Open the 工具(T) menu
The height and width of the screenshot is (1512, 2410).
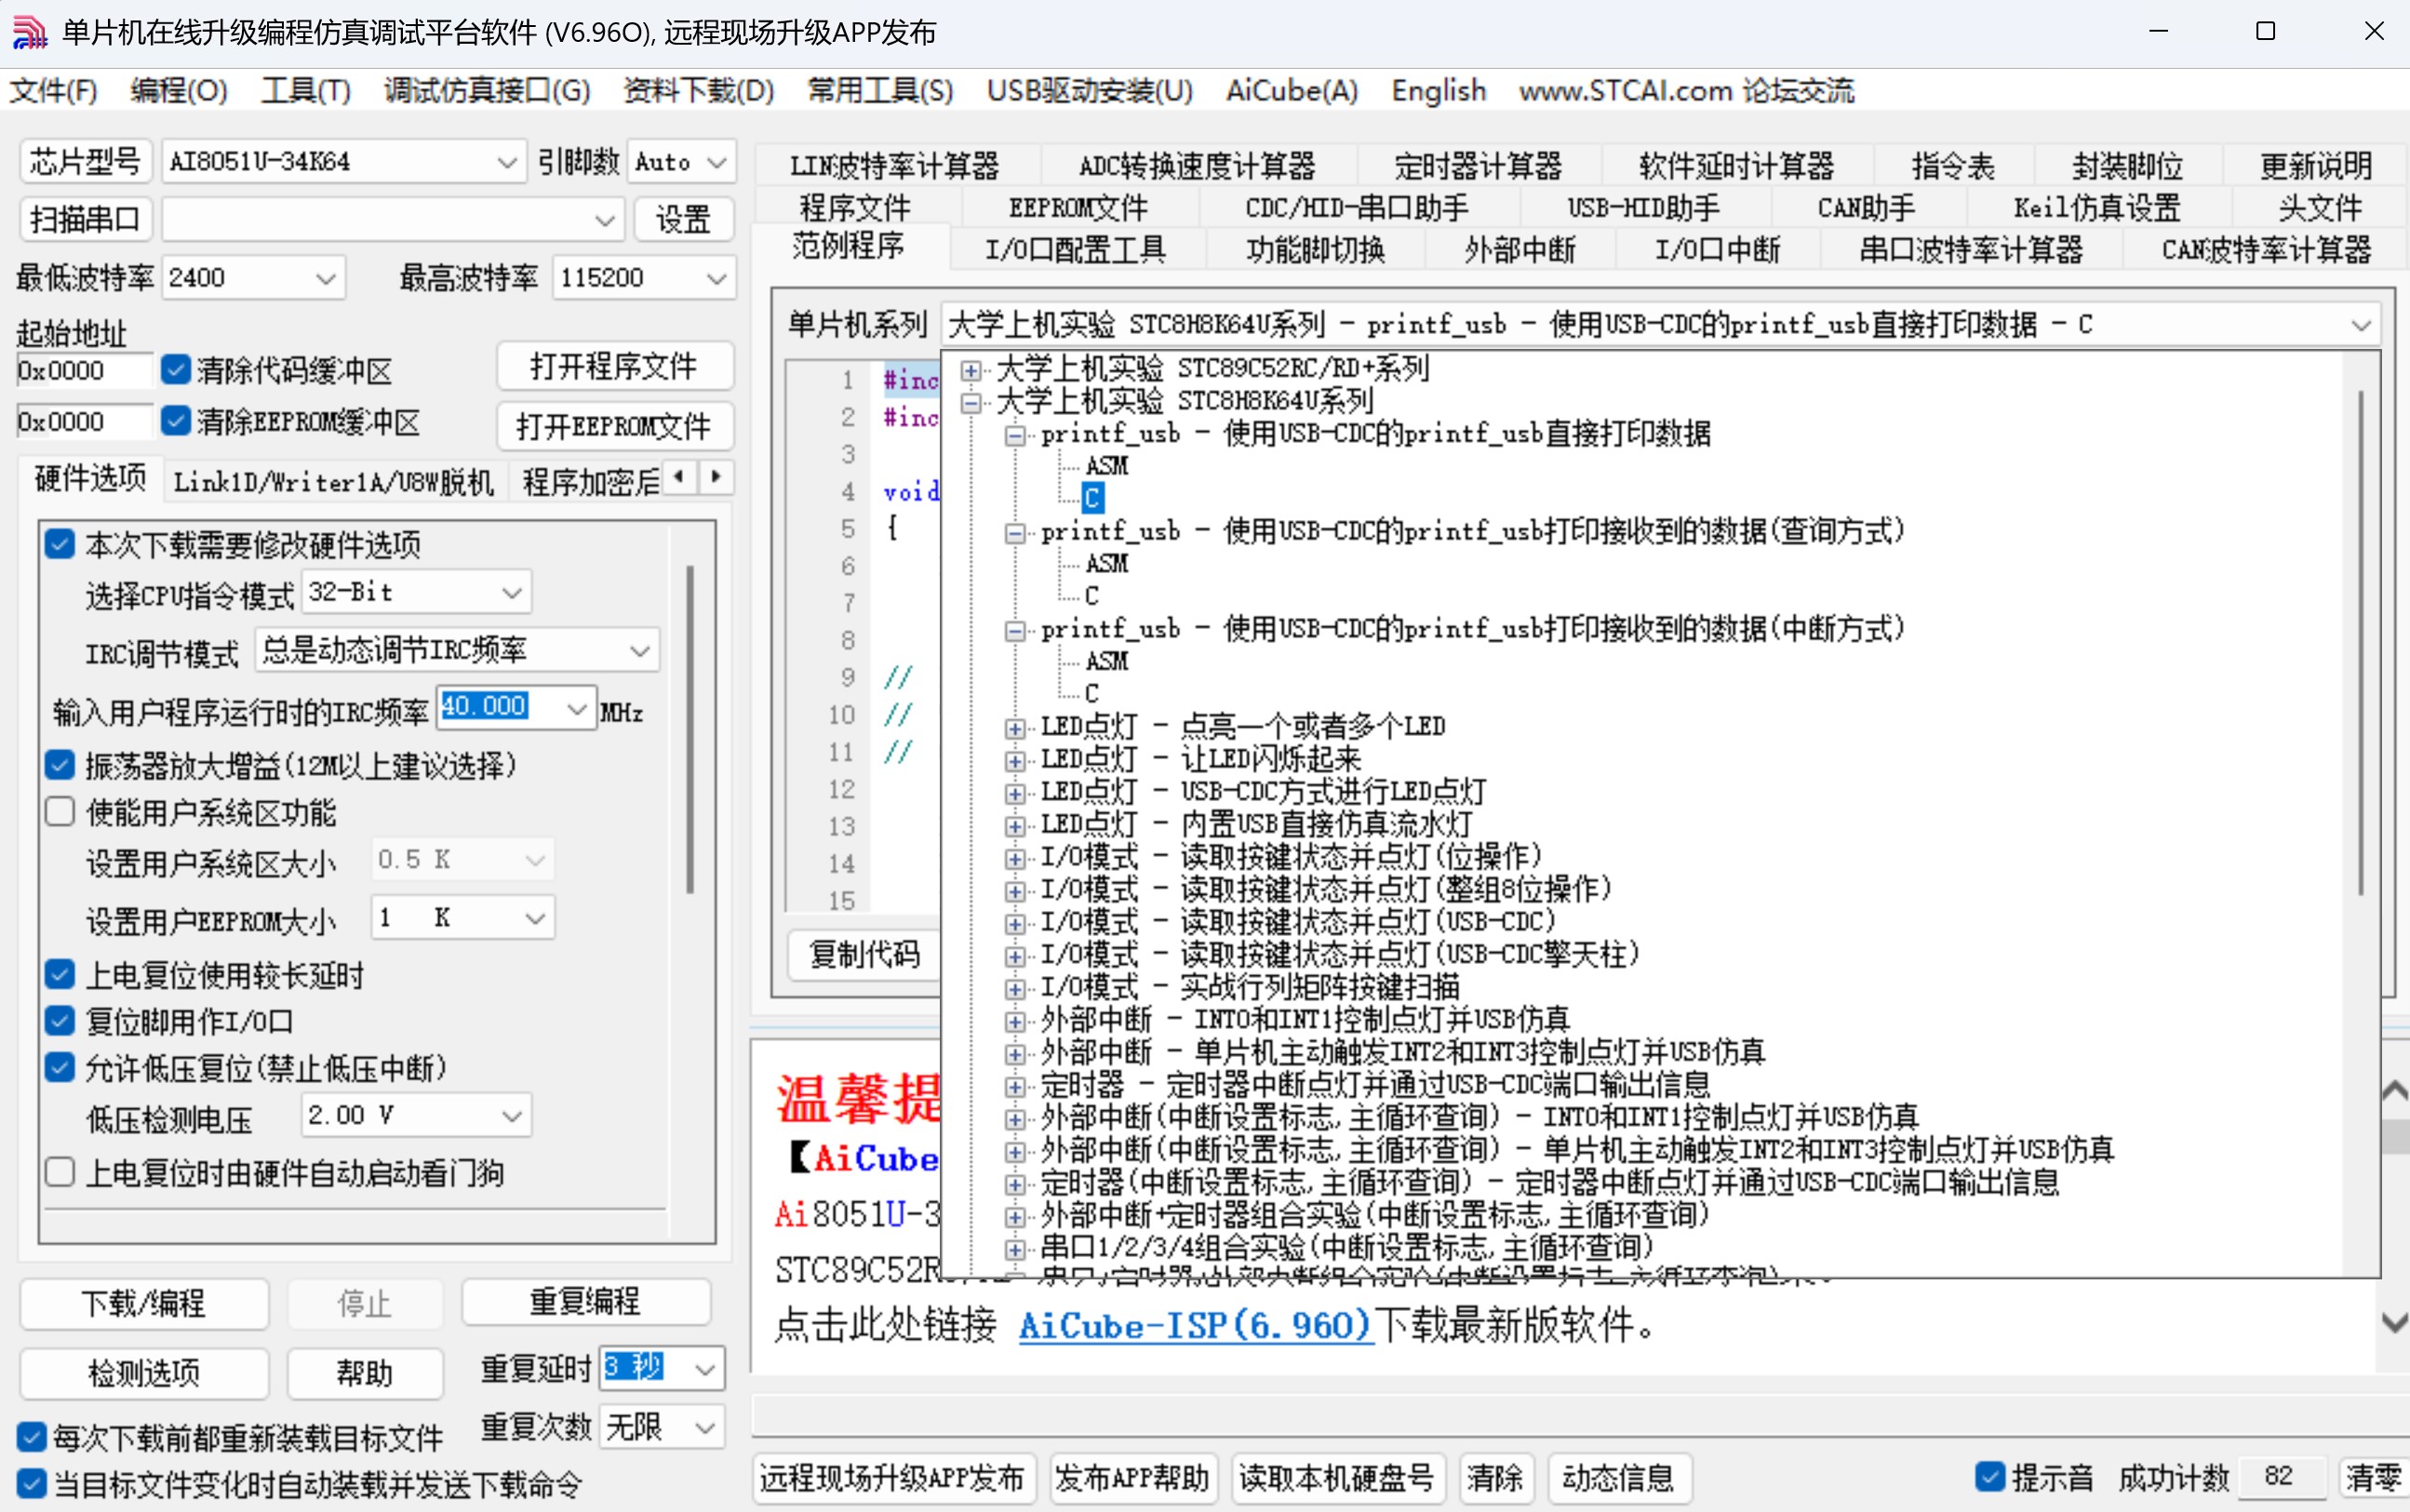(303, 90)
